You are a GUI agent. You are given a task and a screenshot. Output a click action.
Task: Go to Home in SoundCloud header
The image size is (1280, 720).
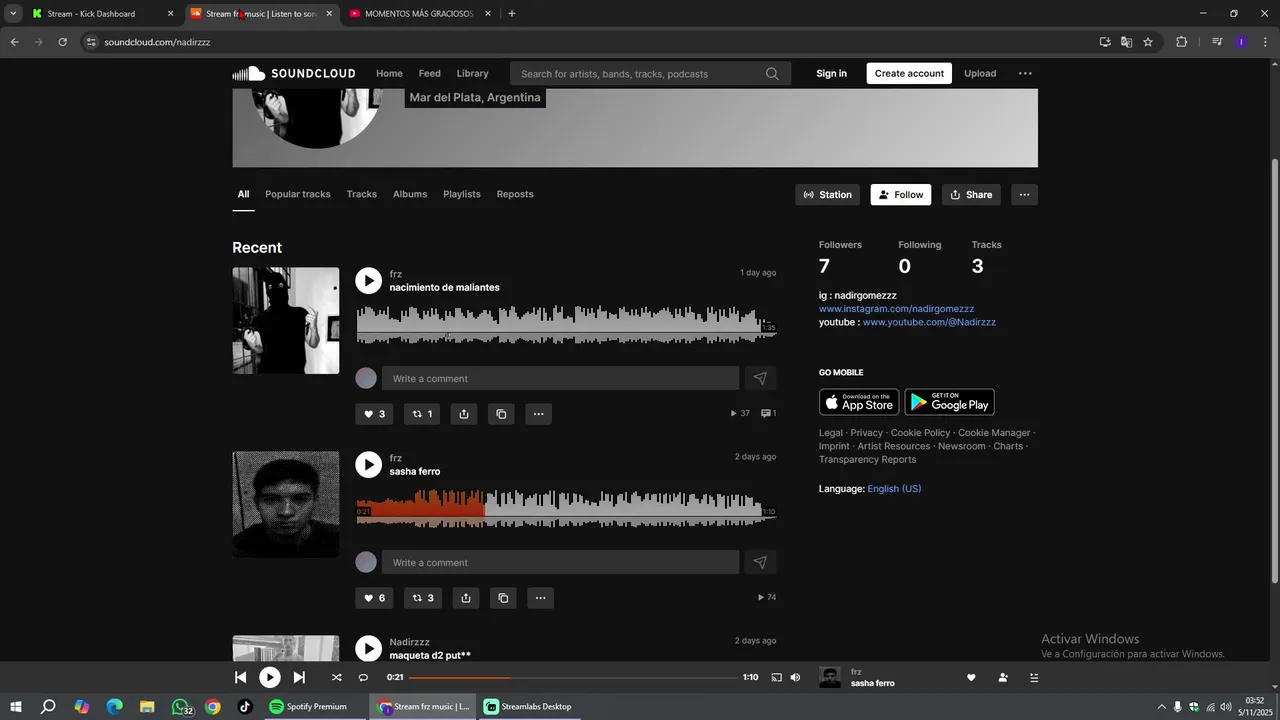coord(389,73)
